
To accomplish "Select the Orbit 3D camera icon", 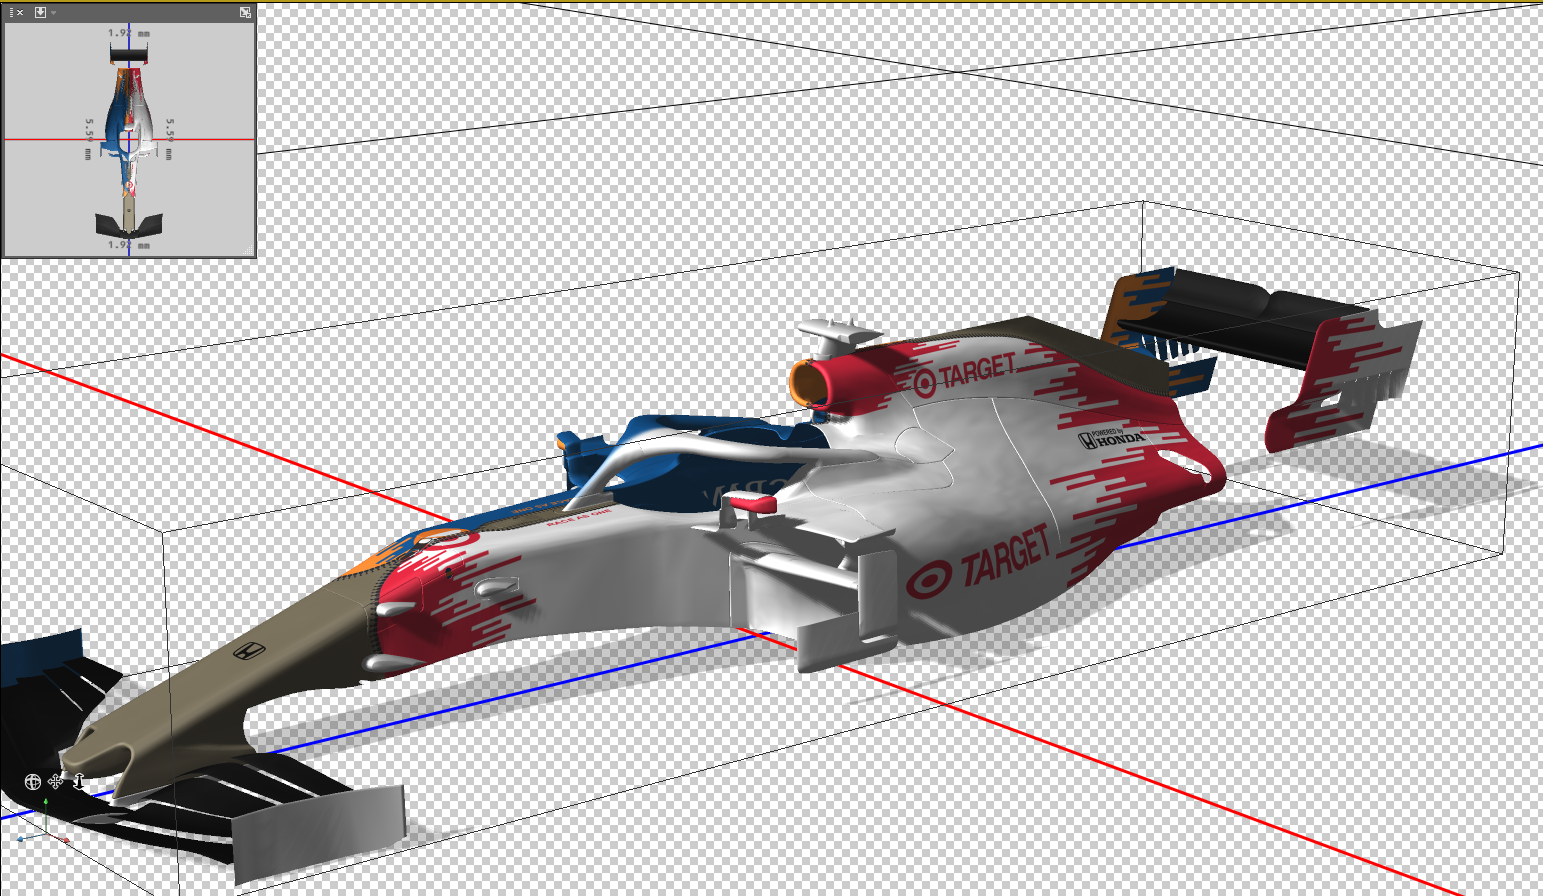I will (33, 782).
